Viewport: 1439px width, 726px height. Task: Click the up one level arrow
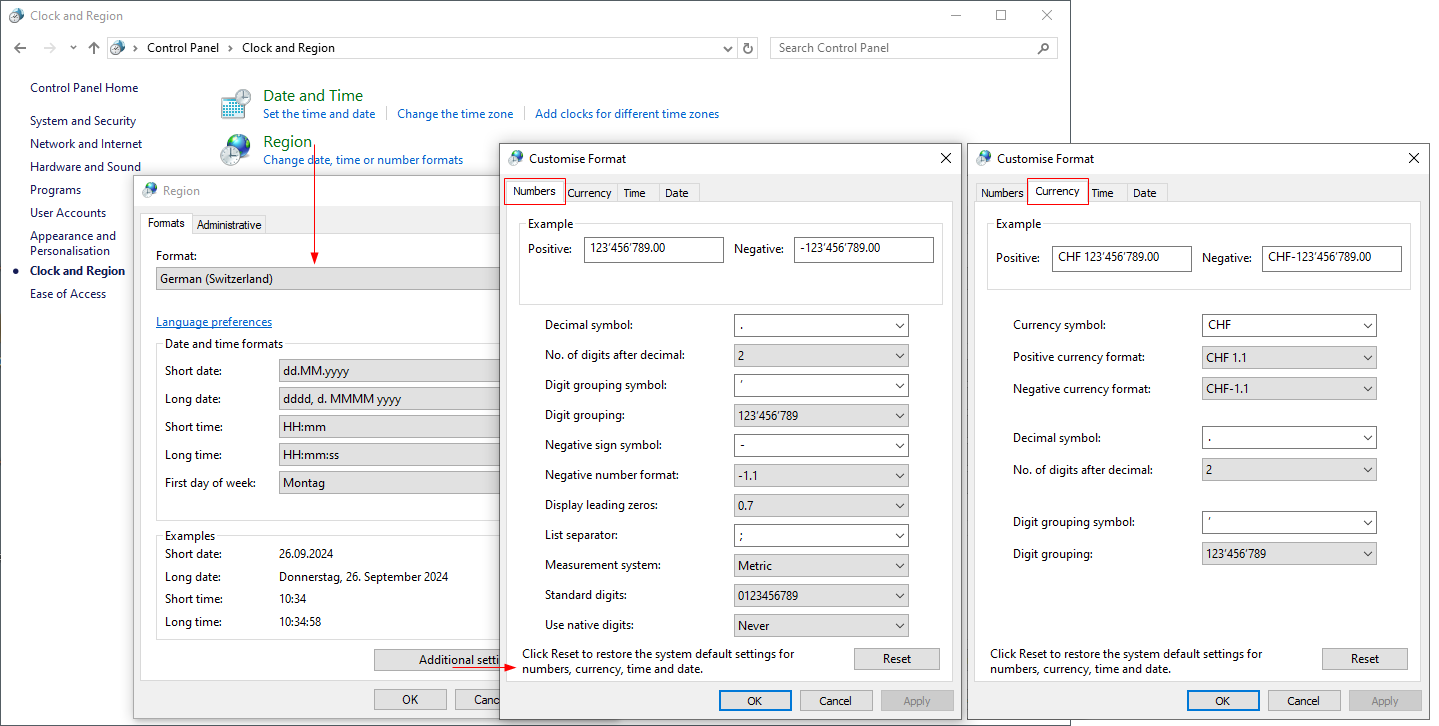click(x=94, y=48)
